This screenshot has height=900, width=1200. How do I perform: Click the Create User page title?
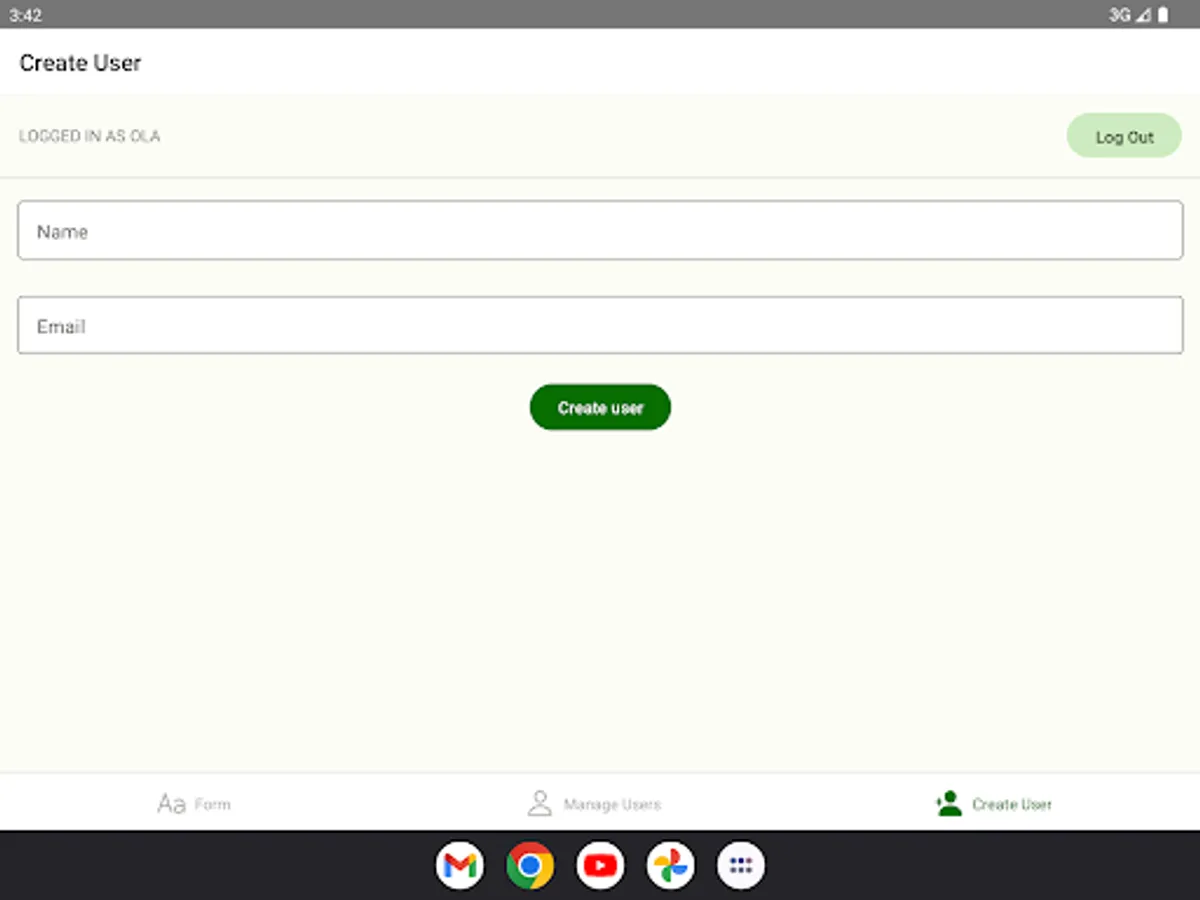(x=80, y=63)
